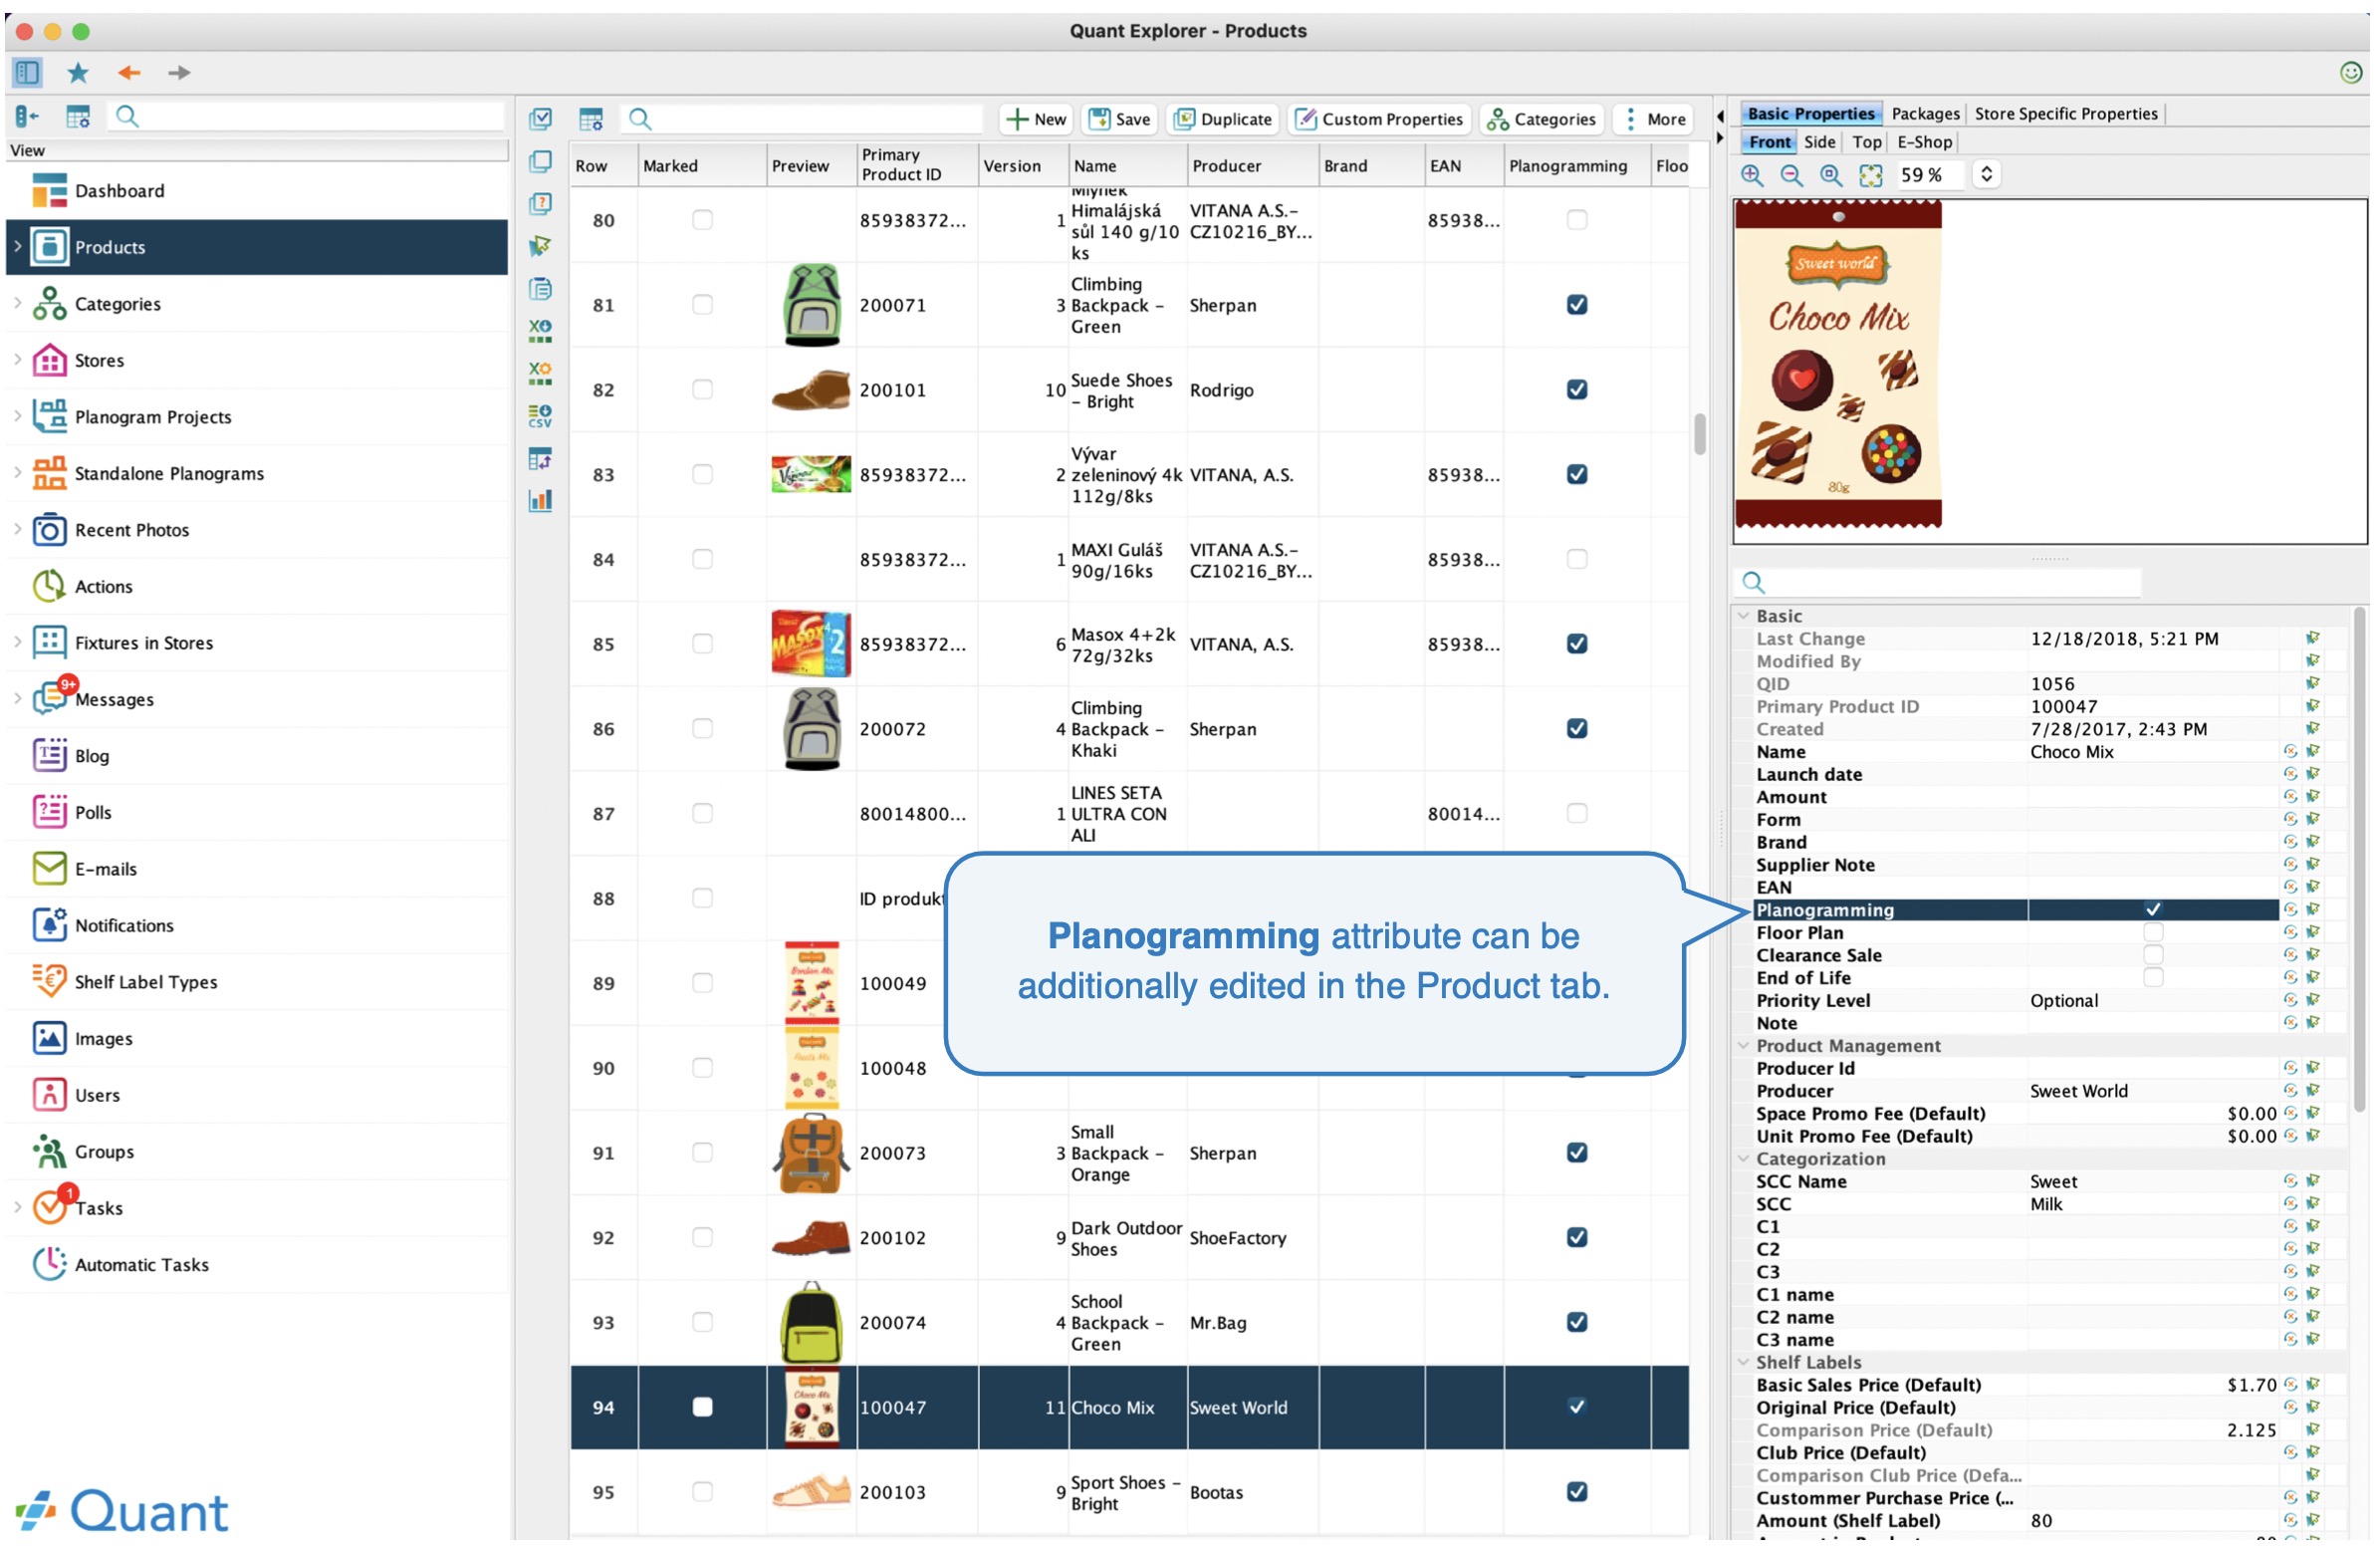Select the Basic Properties tab
Viewport: 2380px width, 1546px height.
pos(1811,113)
